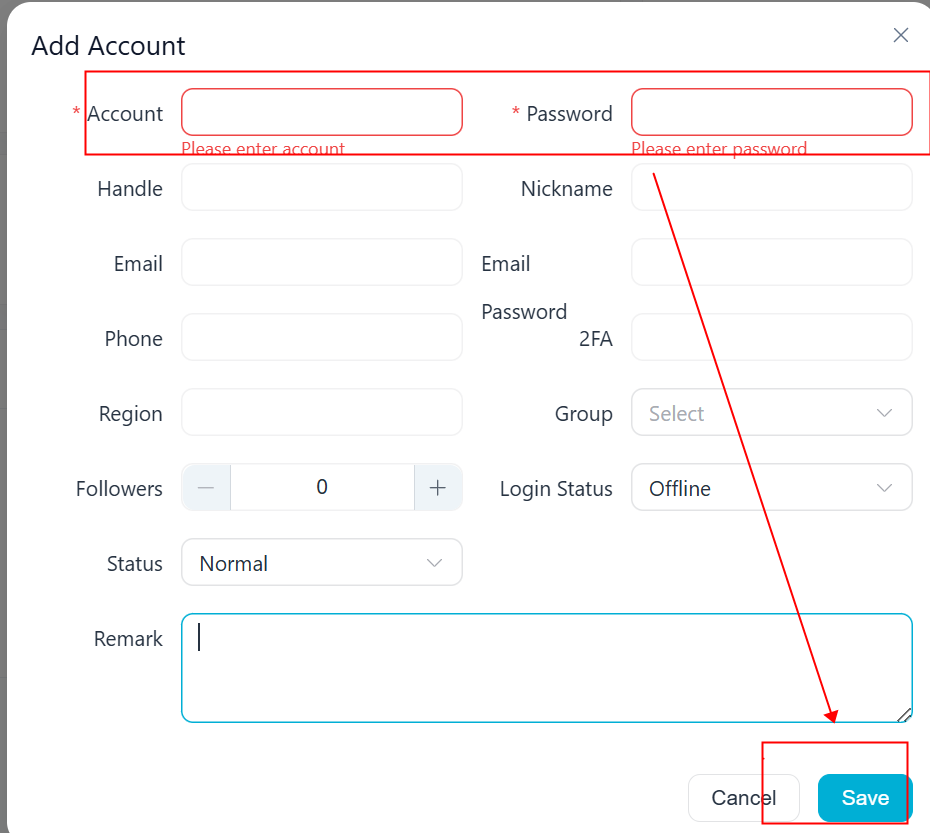This screenshot has height=833, width=930.
Task: Click the Save button
Action: [864, 798]
